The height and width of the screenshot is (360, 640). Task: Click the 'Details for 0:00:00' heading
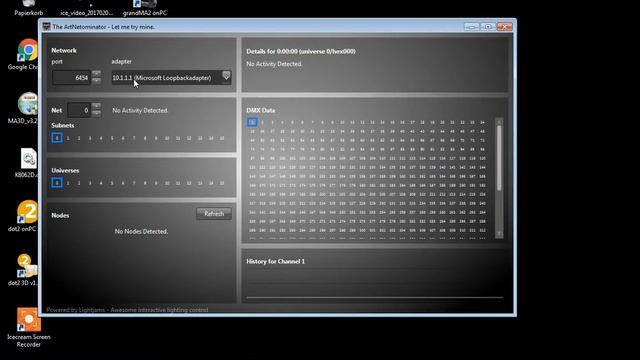301,51
